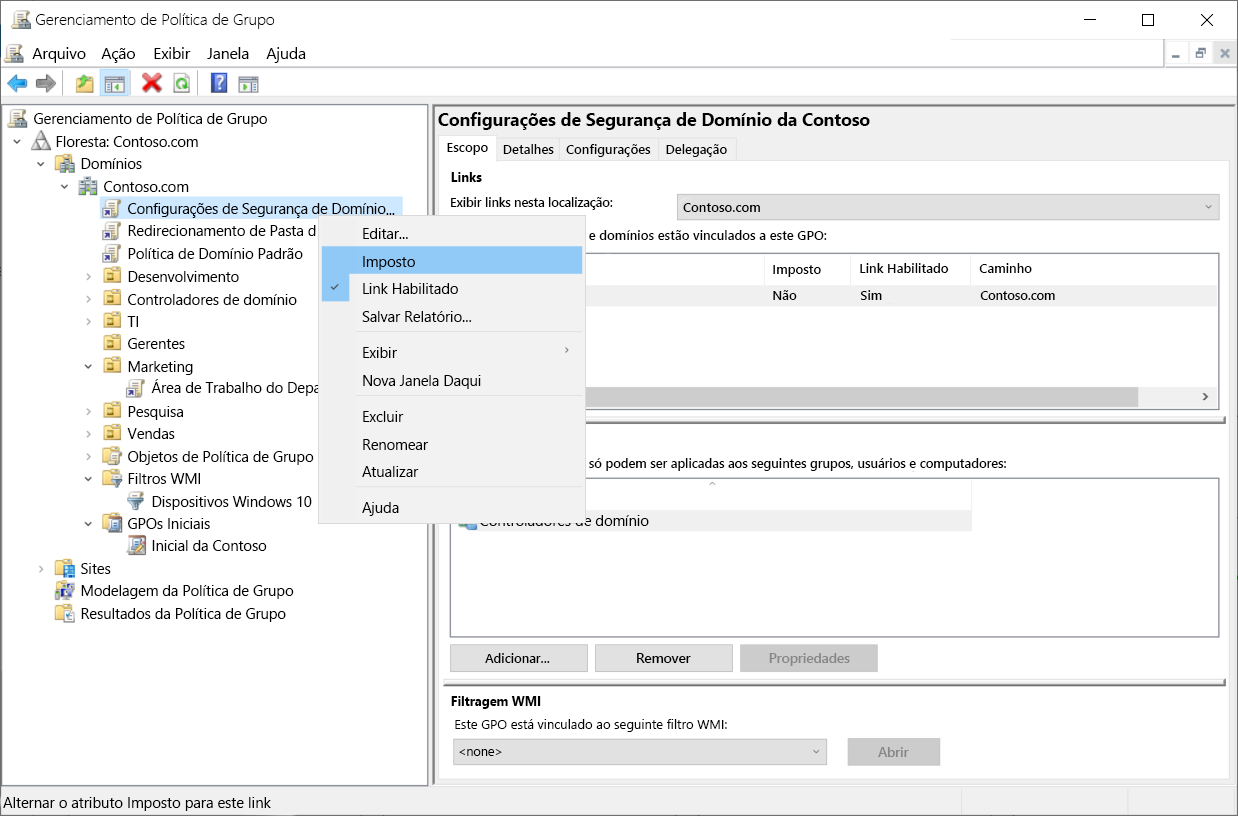
Task: Click the Redirecionamento de Pasta GPO link icon
Action: click(112, 231)
